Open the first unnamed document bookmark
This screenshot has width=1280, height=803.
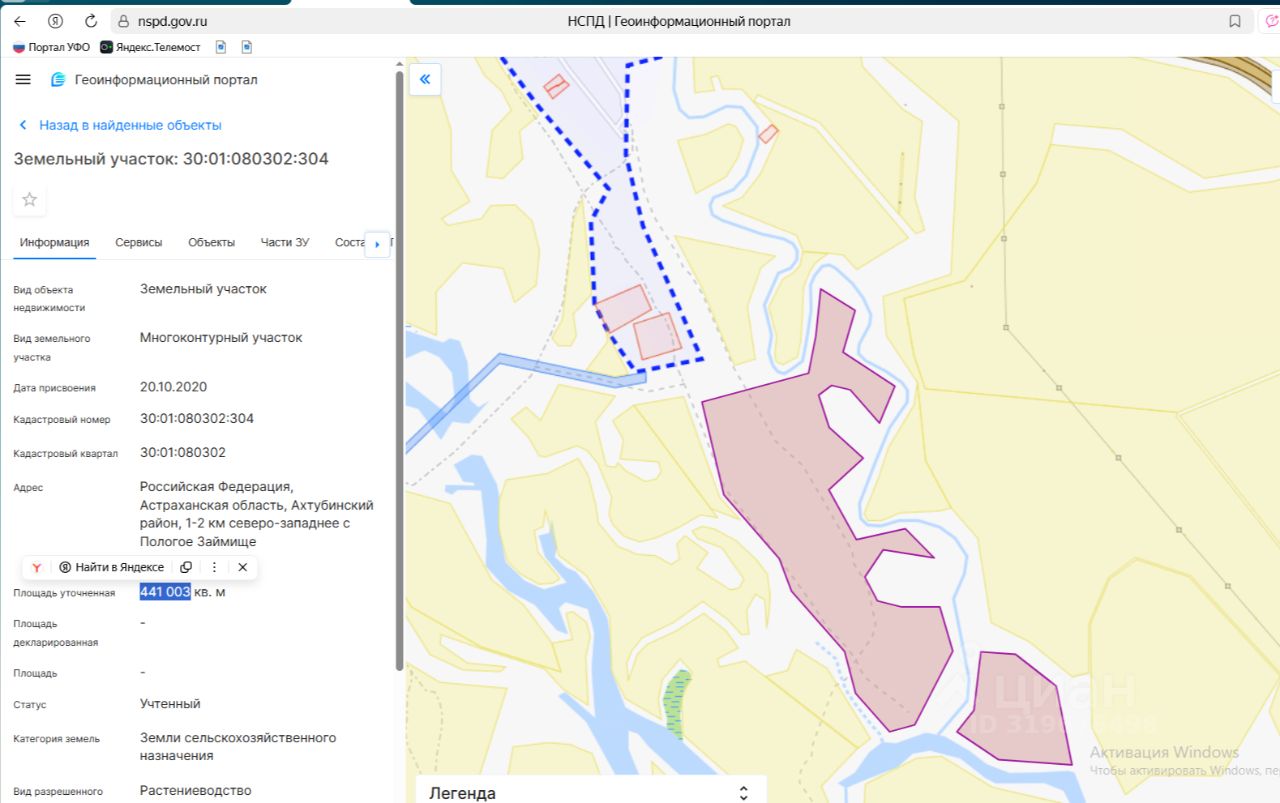click(221, 47)
